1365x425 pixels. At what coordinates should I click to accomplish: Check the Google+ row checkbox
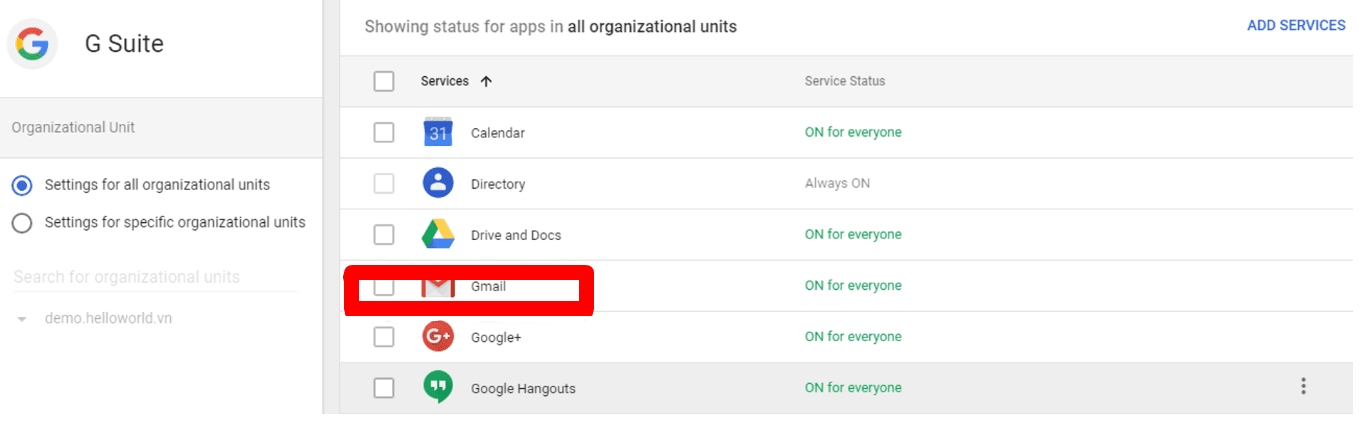point(384,337)
